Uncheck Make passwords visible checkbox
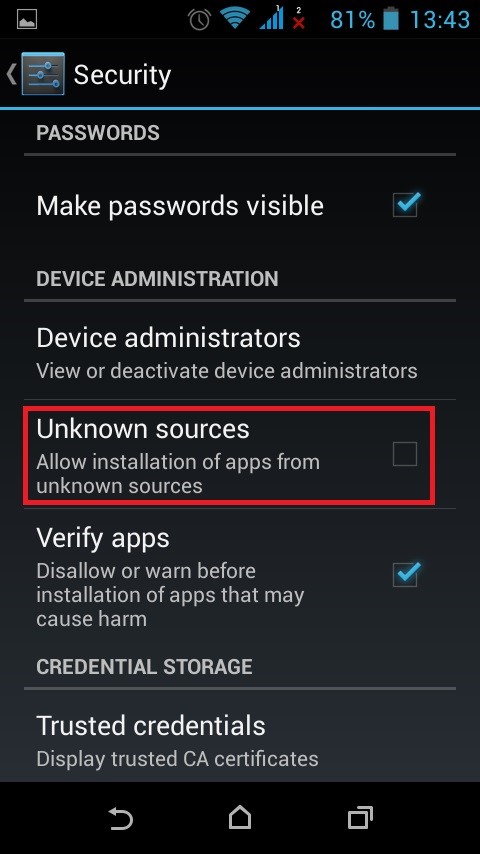 (x=406, y=205)
